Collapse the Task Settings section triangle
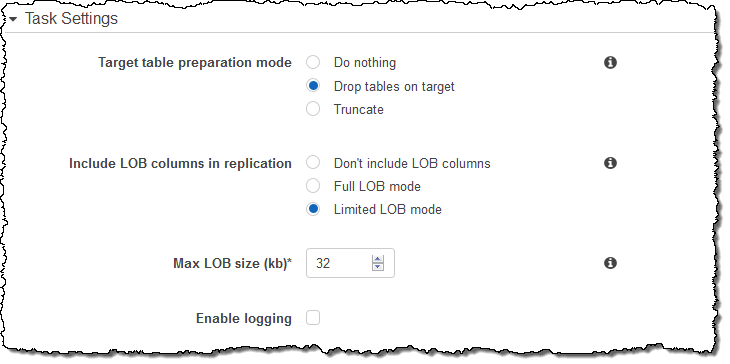730x364 pixels. pyautogui.click(x=13, y=20)
